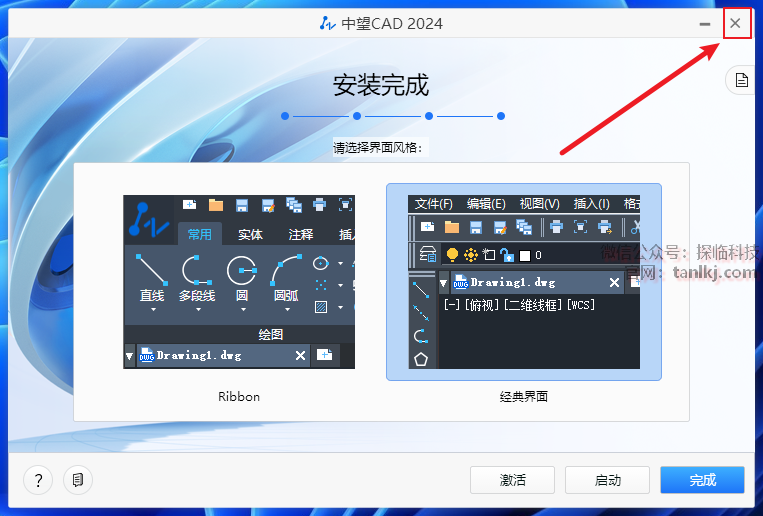Click the 启动 launch button
This screenshot has width=763, height=516.
pos(607,480)
